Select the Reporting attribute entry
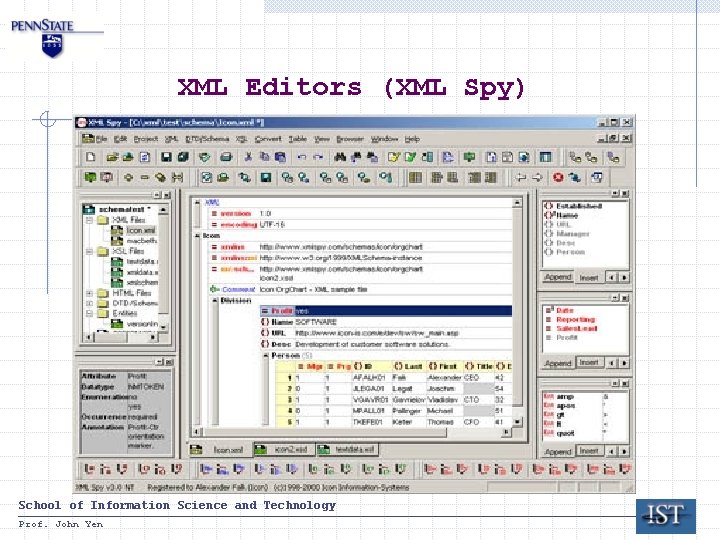This screenshot has height=540, width=720. tap(571, 320)
